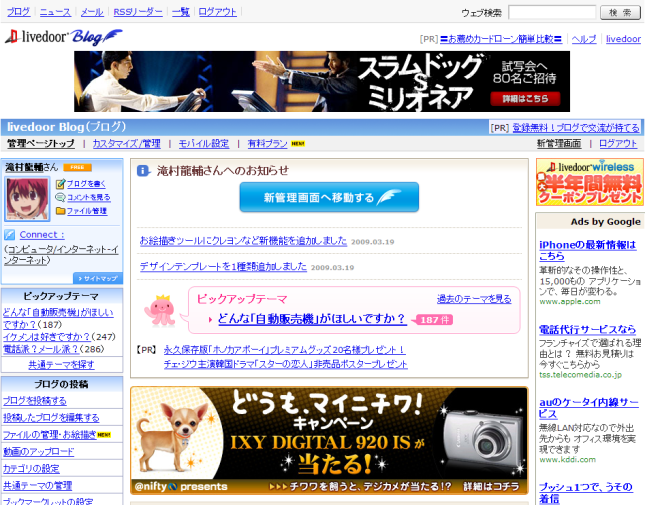
Task: Open the IXY DIGITAL 920 IS campaign banner
Action: [329, 440]
